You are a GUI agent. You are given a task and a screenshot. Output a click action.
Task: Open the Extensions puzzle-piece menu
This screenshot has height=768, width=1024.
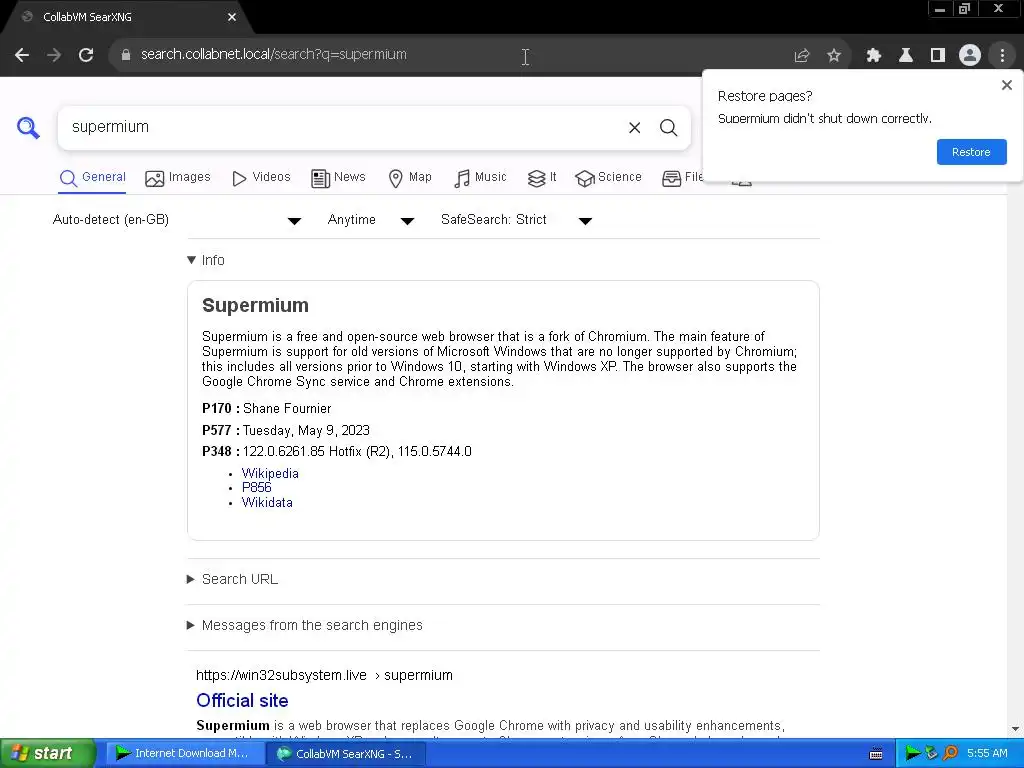point(873,56)
